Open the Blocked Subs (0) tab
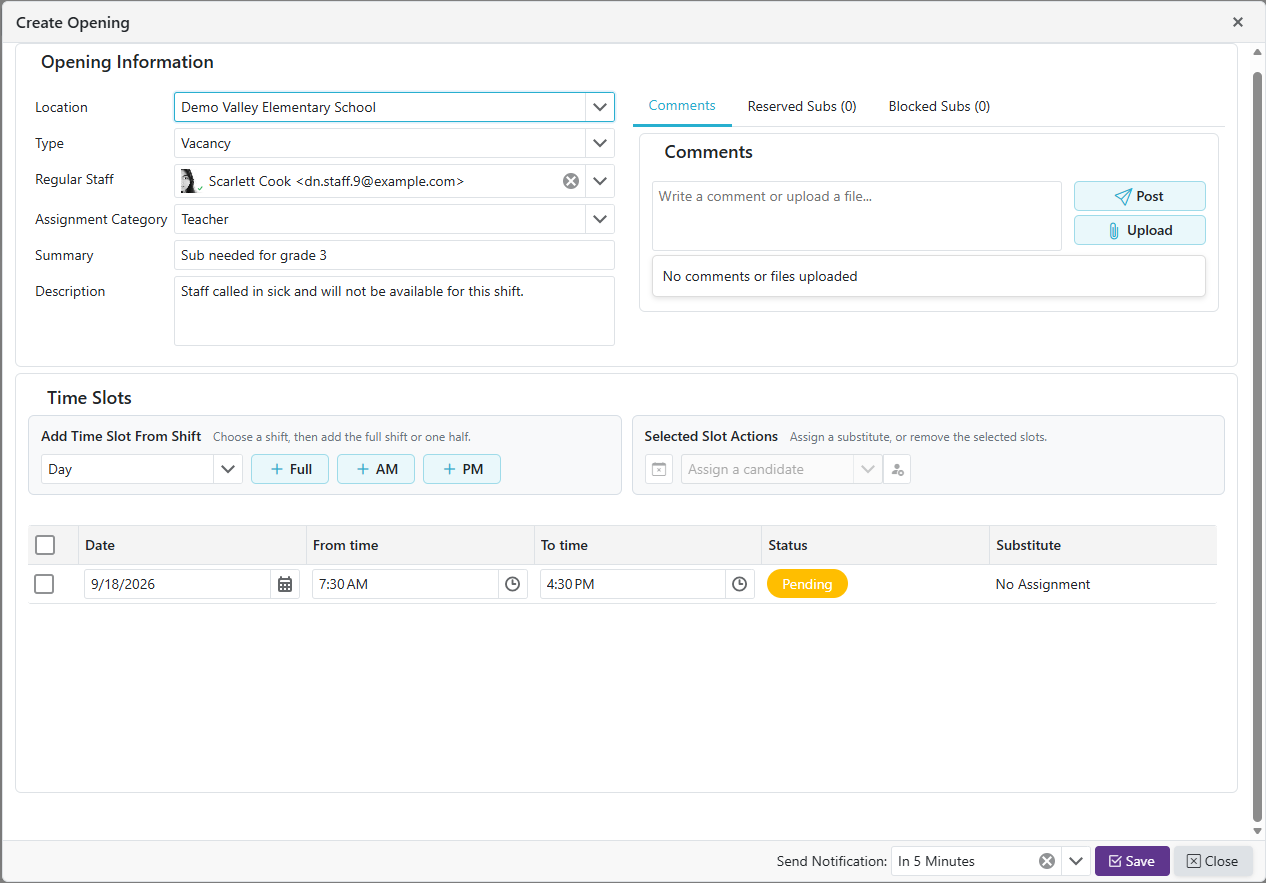This screenshot has height=883, width=1266. click(939, 106)
